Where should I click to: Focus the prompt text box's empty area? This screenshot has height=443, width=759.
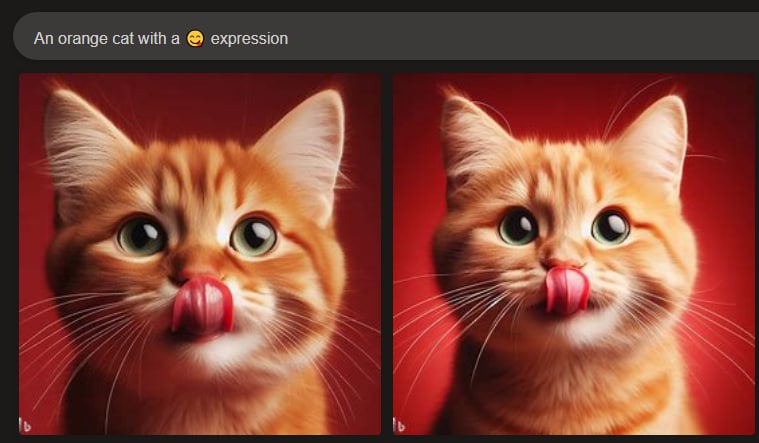pos(523,37)
